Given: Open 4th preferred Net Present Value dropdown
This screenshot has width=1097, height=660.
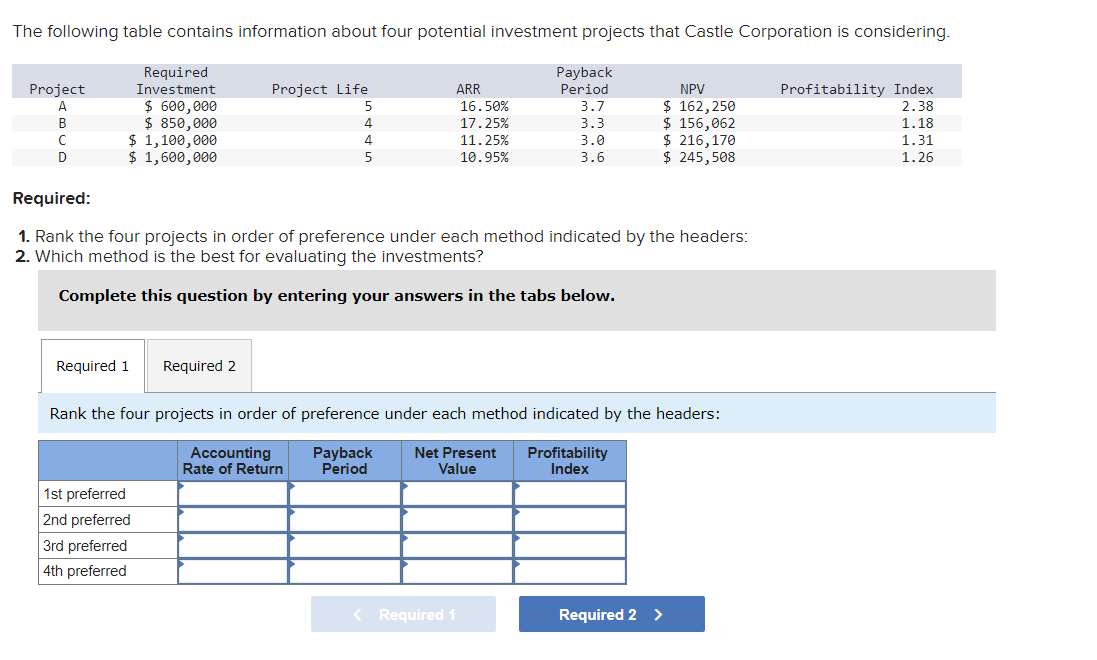Looking at the screenshot, I should (458, 571).
